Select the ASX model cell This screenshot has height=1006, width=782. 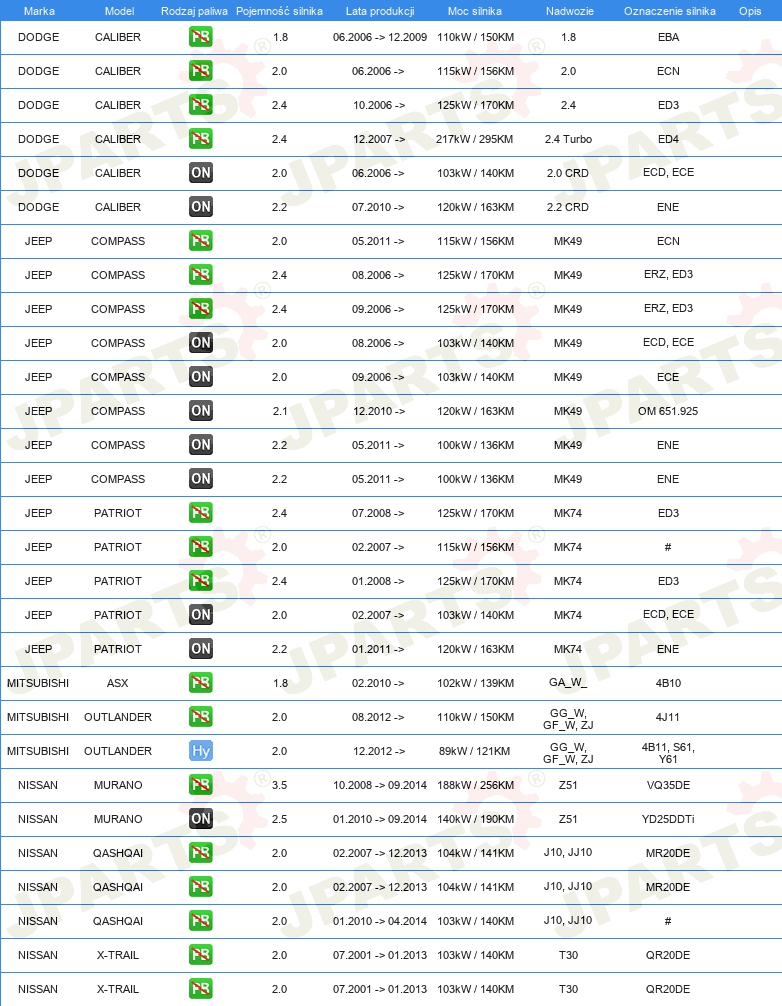[x=117, y=683]
